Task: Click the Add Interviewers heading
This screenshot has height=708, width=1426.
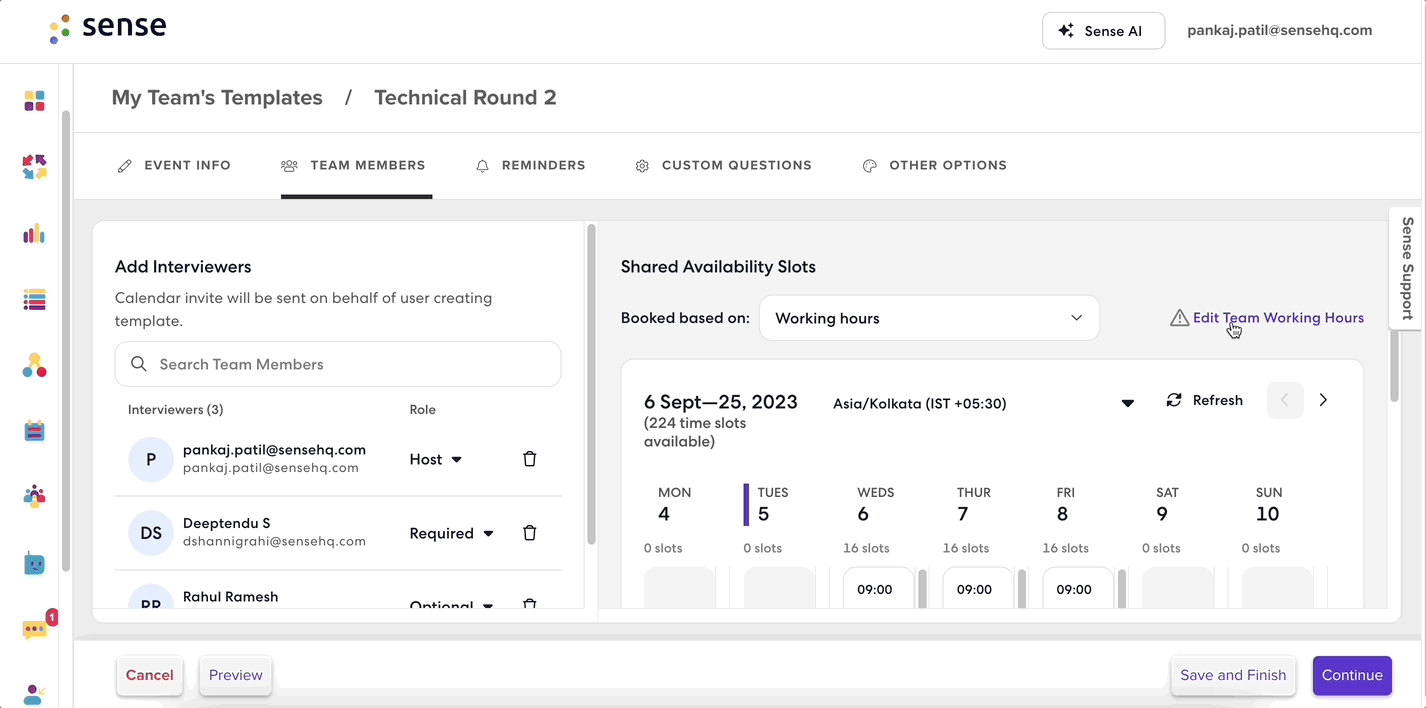Action: pyautogui.click(x=183, y=267)
